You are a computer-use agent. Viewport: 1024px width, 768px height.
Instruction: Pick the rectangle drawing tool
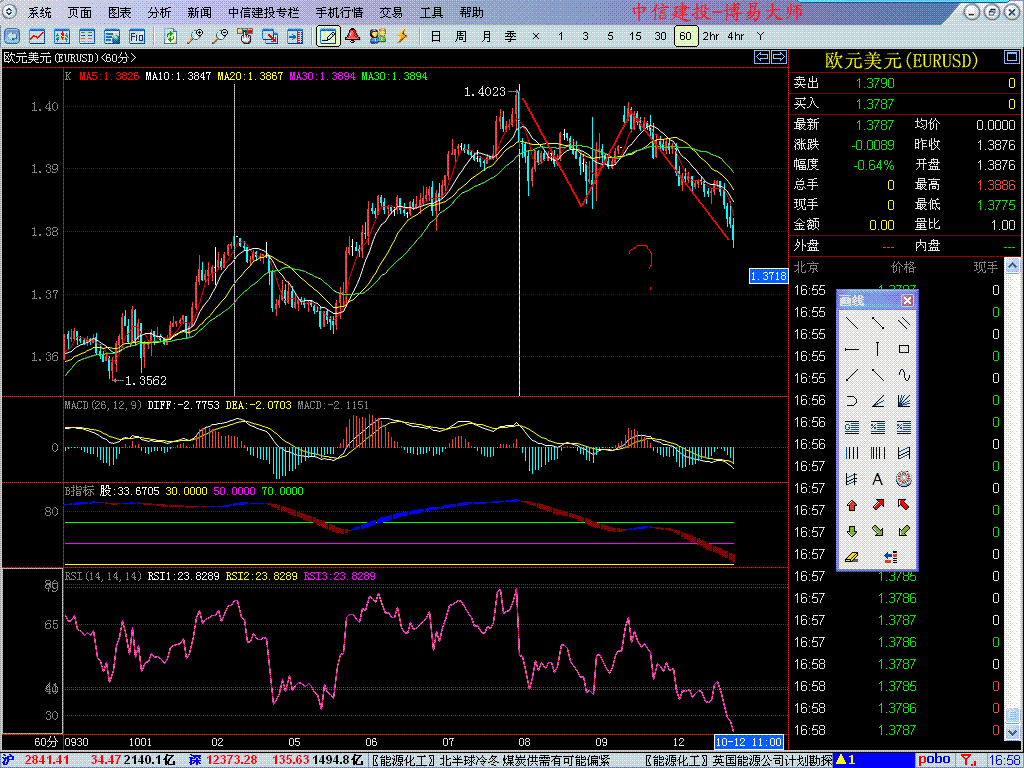904,349
